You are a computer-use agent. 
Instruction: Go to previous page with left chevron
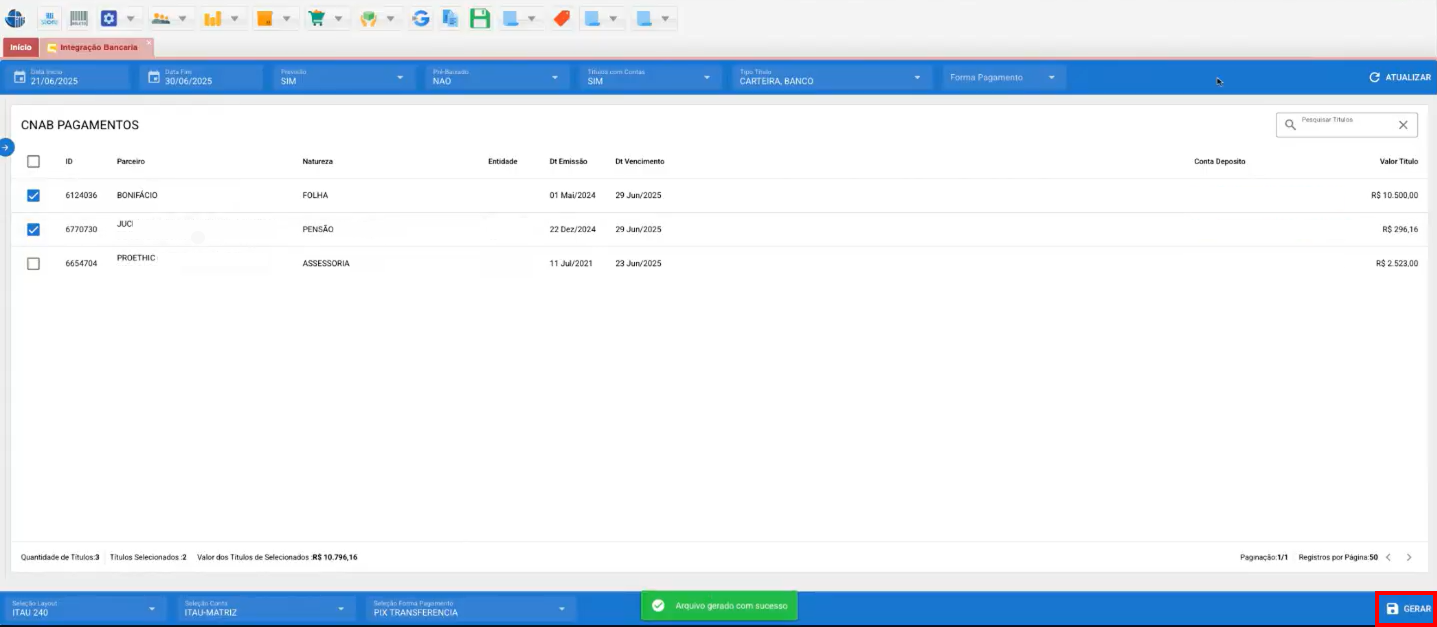(x=1388, y=557)
